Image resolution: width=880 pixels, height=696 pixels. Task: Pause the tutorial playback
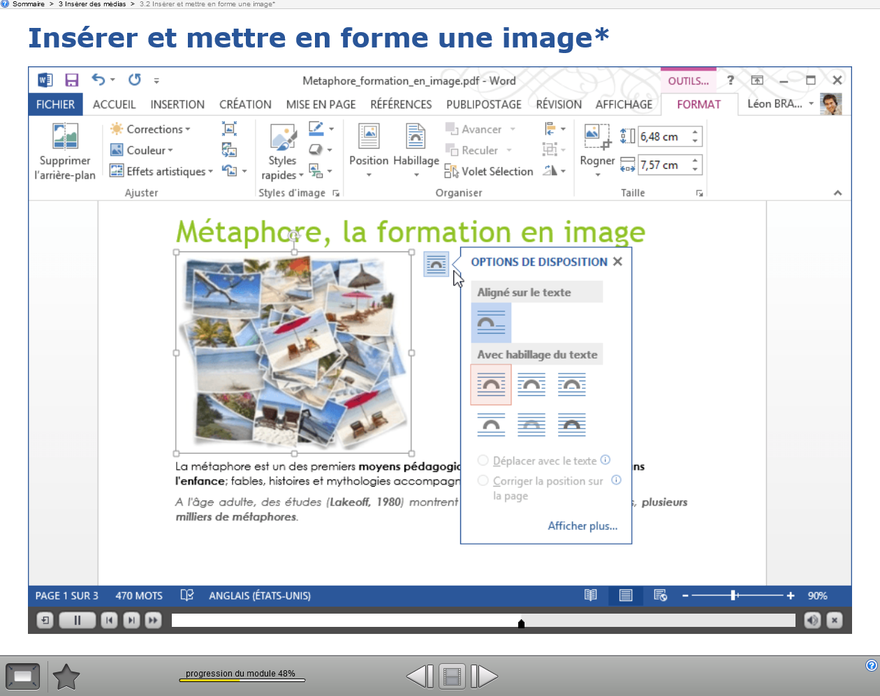point(77,621)
